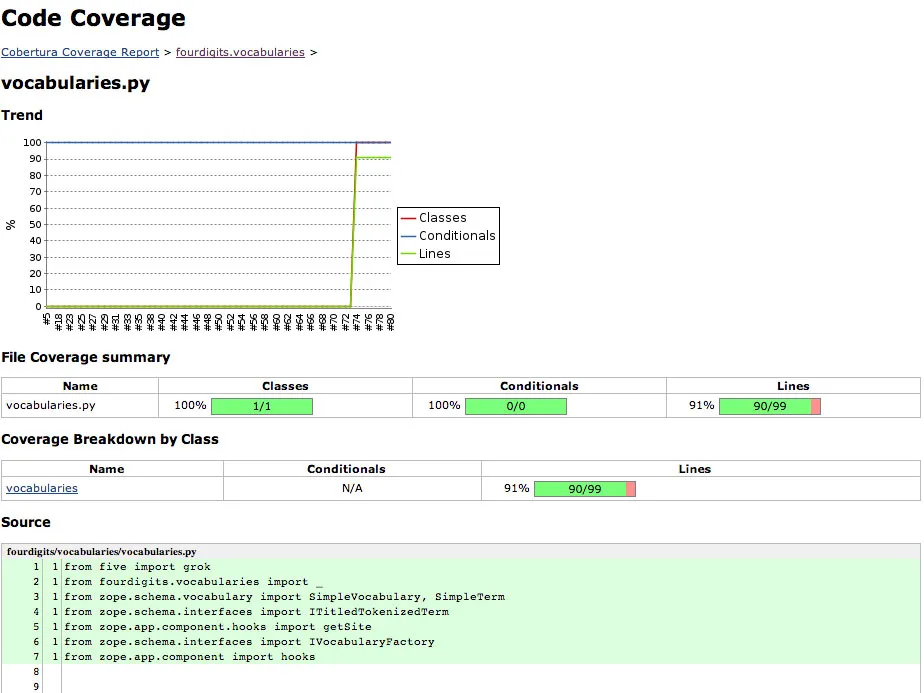
Task: Click the Code Coverage page title
Action: tap(93, 17)
